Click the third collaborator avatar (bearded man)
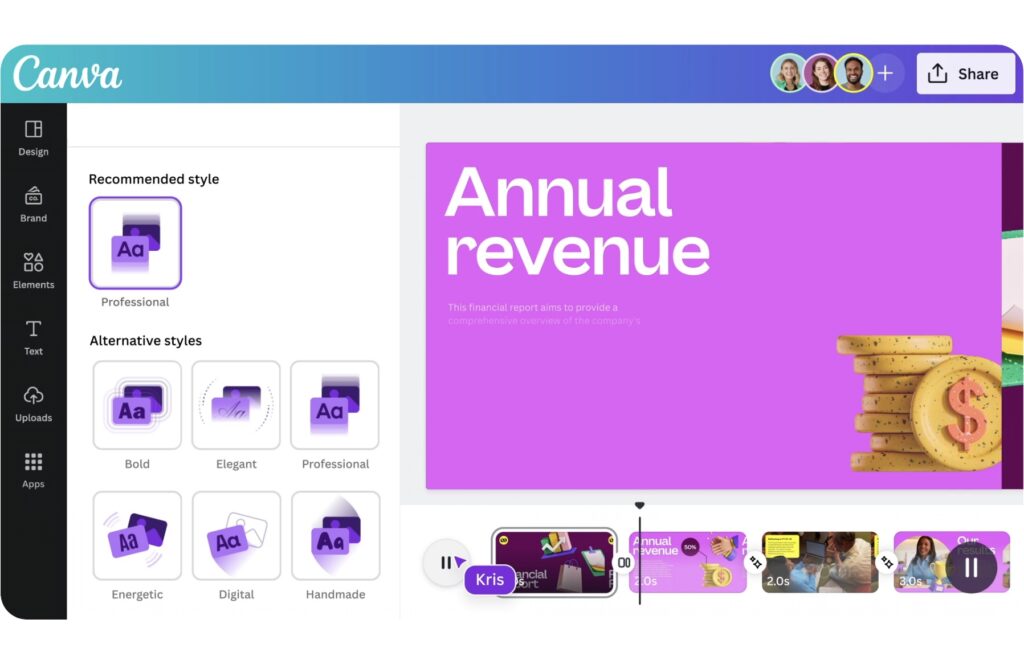Screen dimensions: 1024x668 854,73
